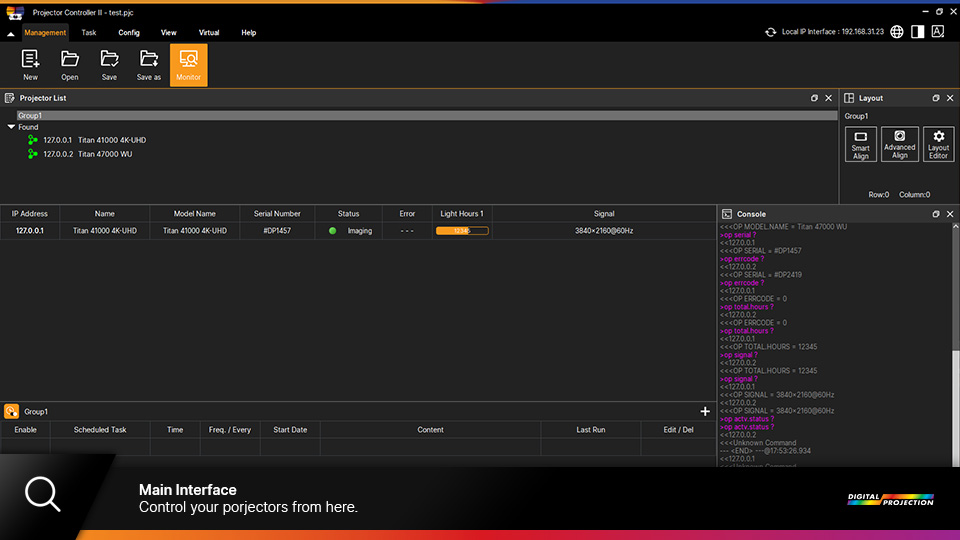
Task: Refresh the local IP interface
Action: point(771,32)
